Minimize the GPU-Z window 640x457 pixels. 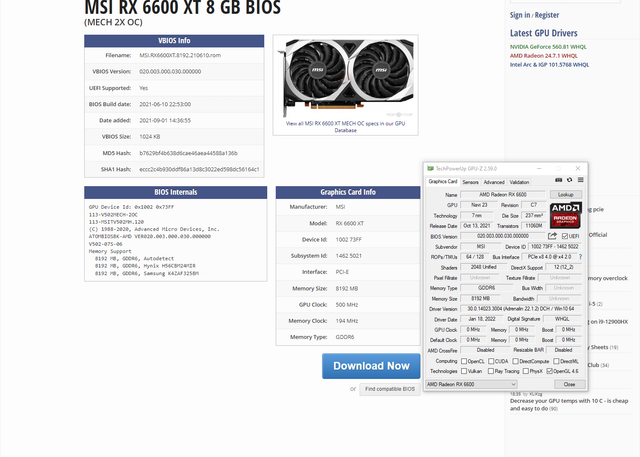(x=539, y=169)
